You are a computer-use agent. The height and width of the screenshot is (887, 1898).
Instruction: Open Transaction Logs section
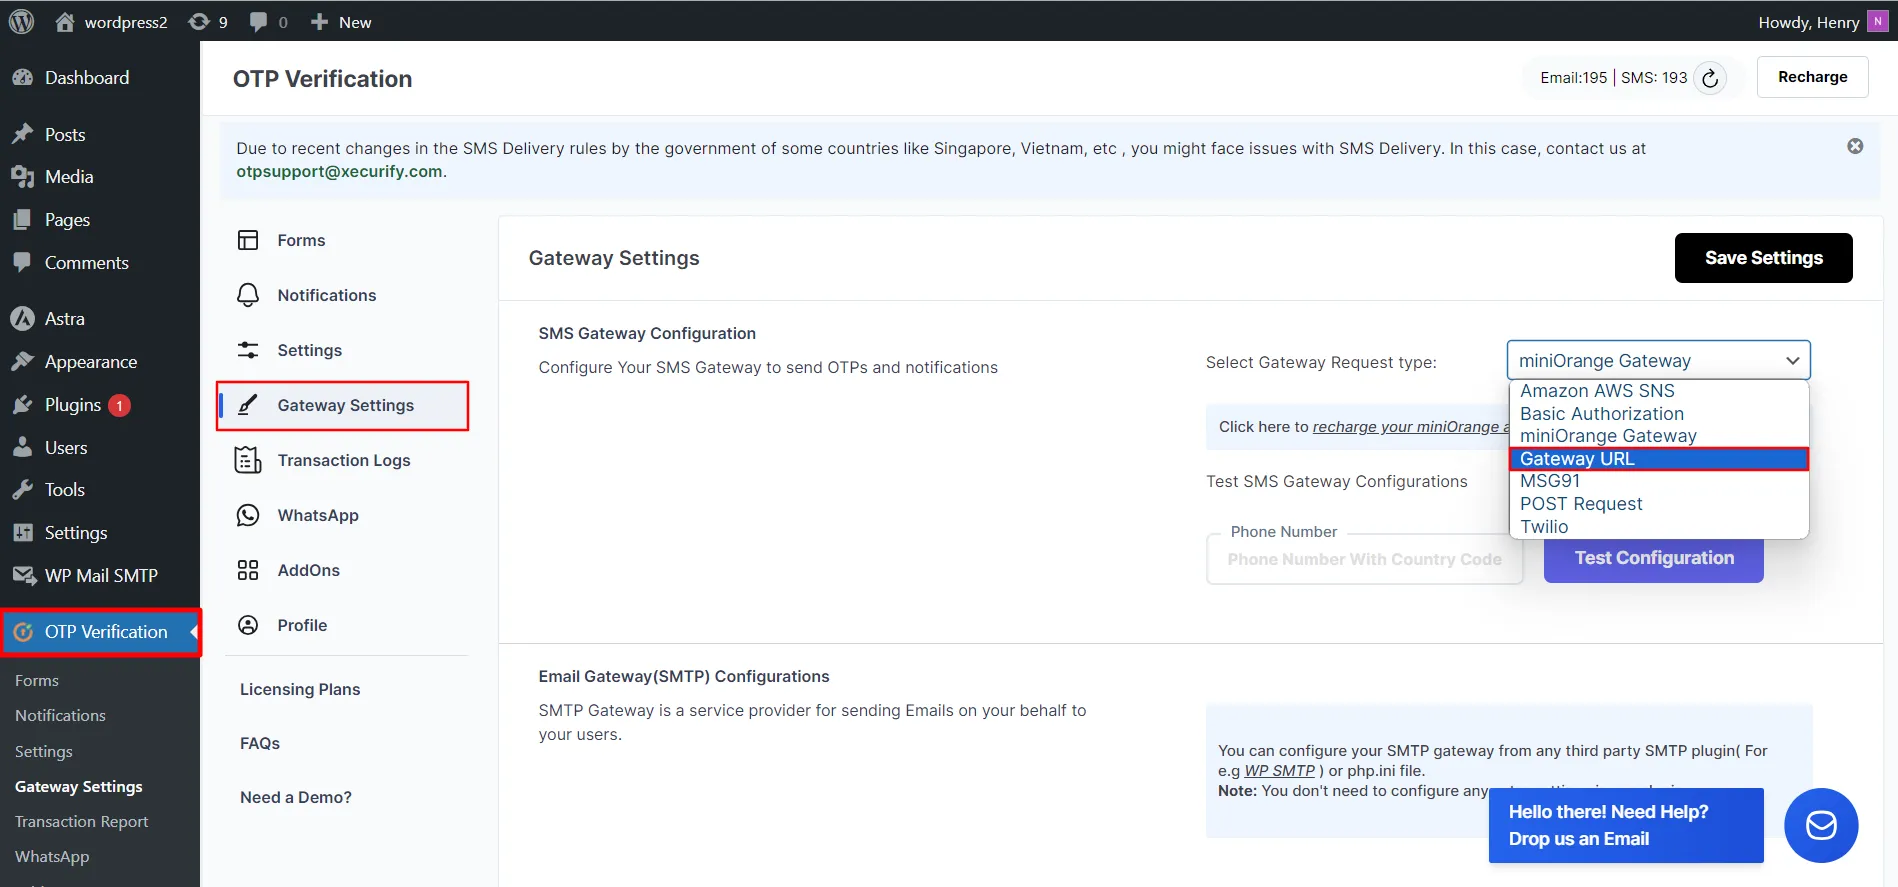click(x=344, y=460)
